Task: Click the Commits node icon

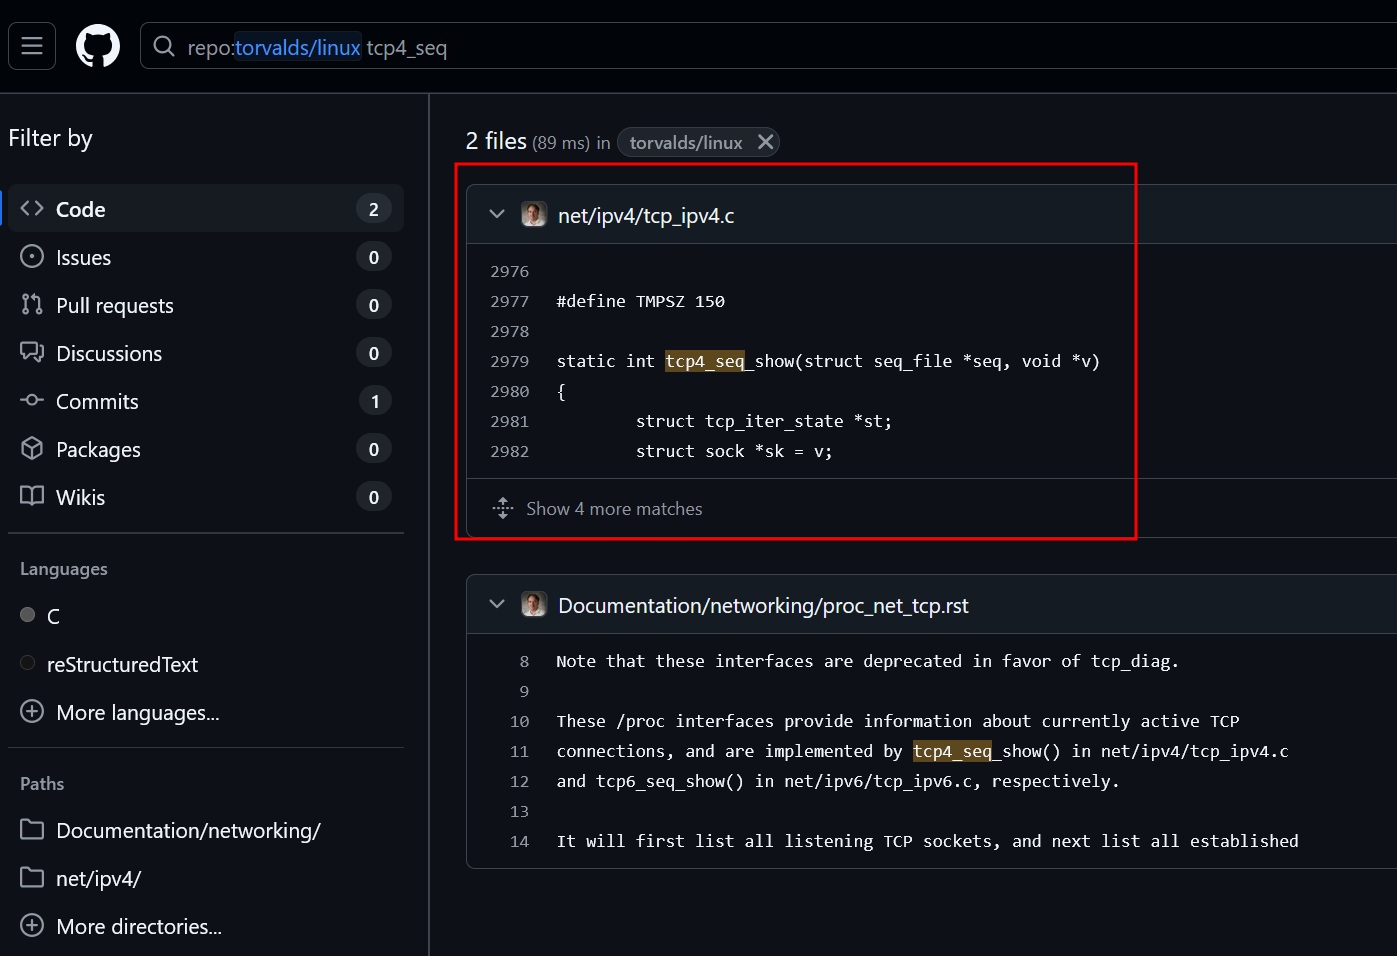Action: coord(32,400)
